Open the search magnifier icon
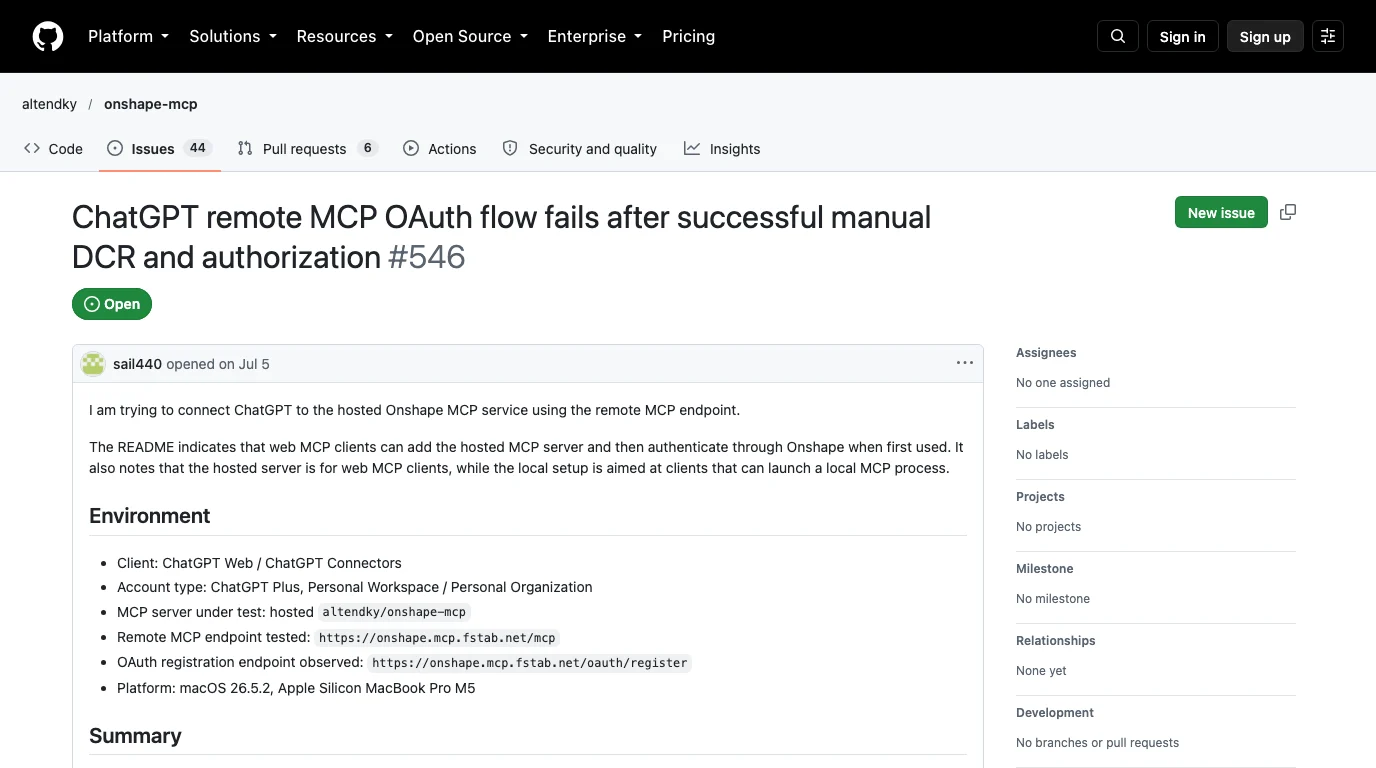This screenshot has height=768, width=1376. point(1118,37)
